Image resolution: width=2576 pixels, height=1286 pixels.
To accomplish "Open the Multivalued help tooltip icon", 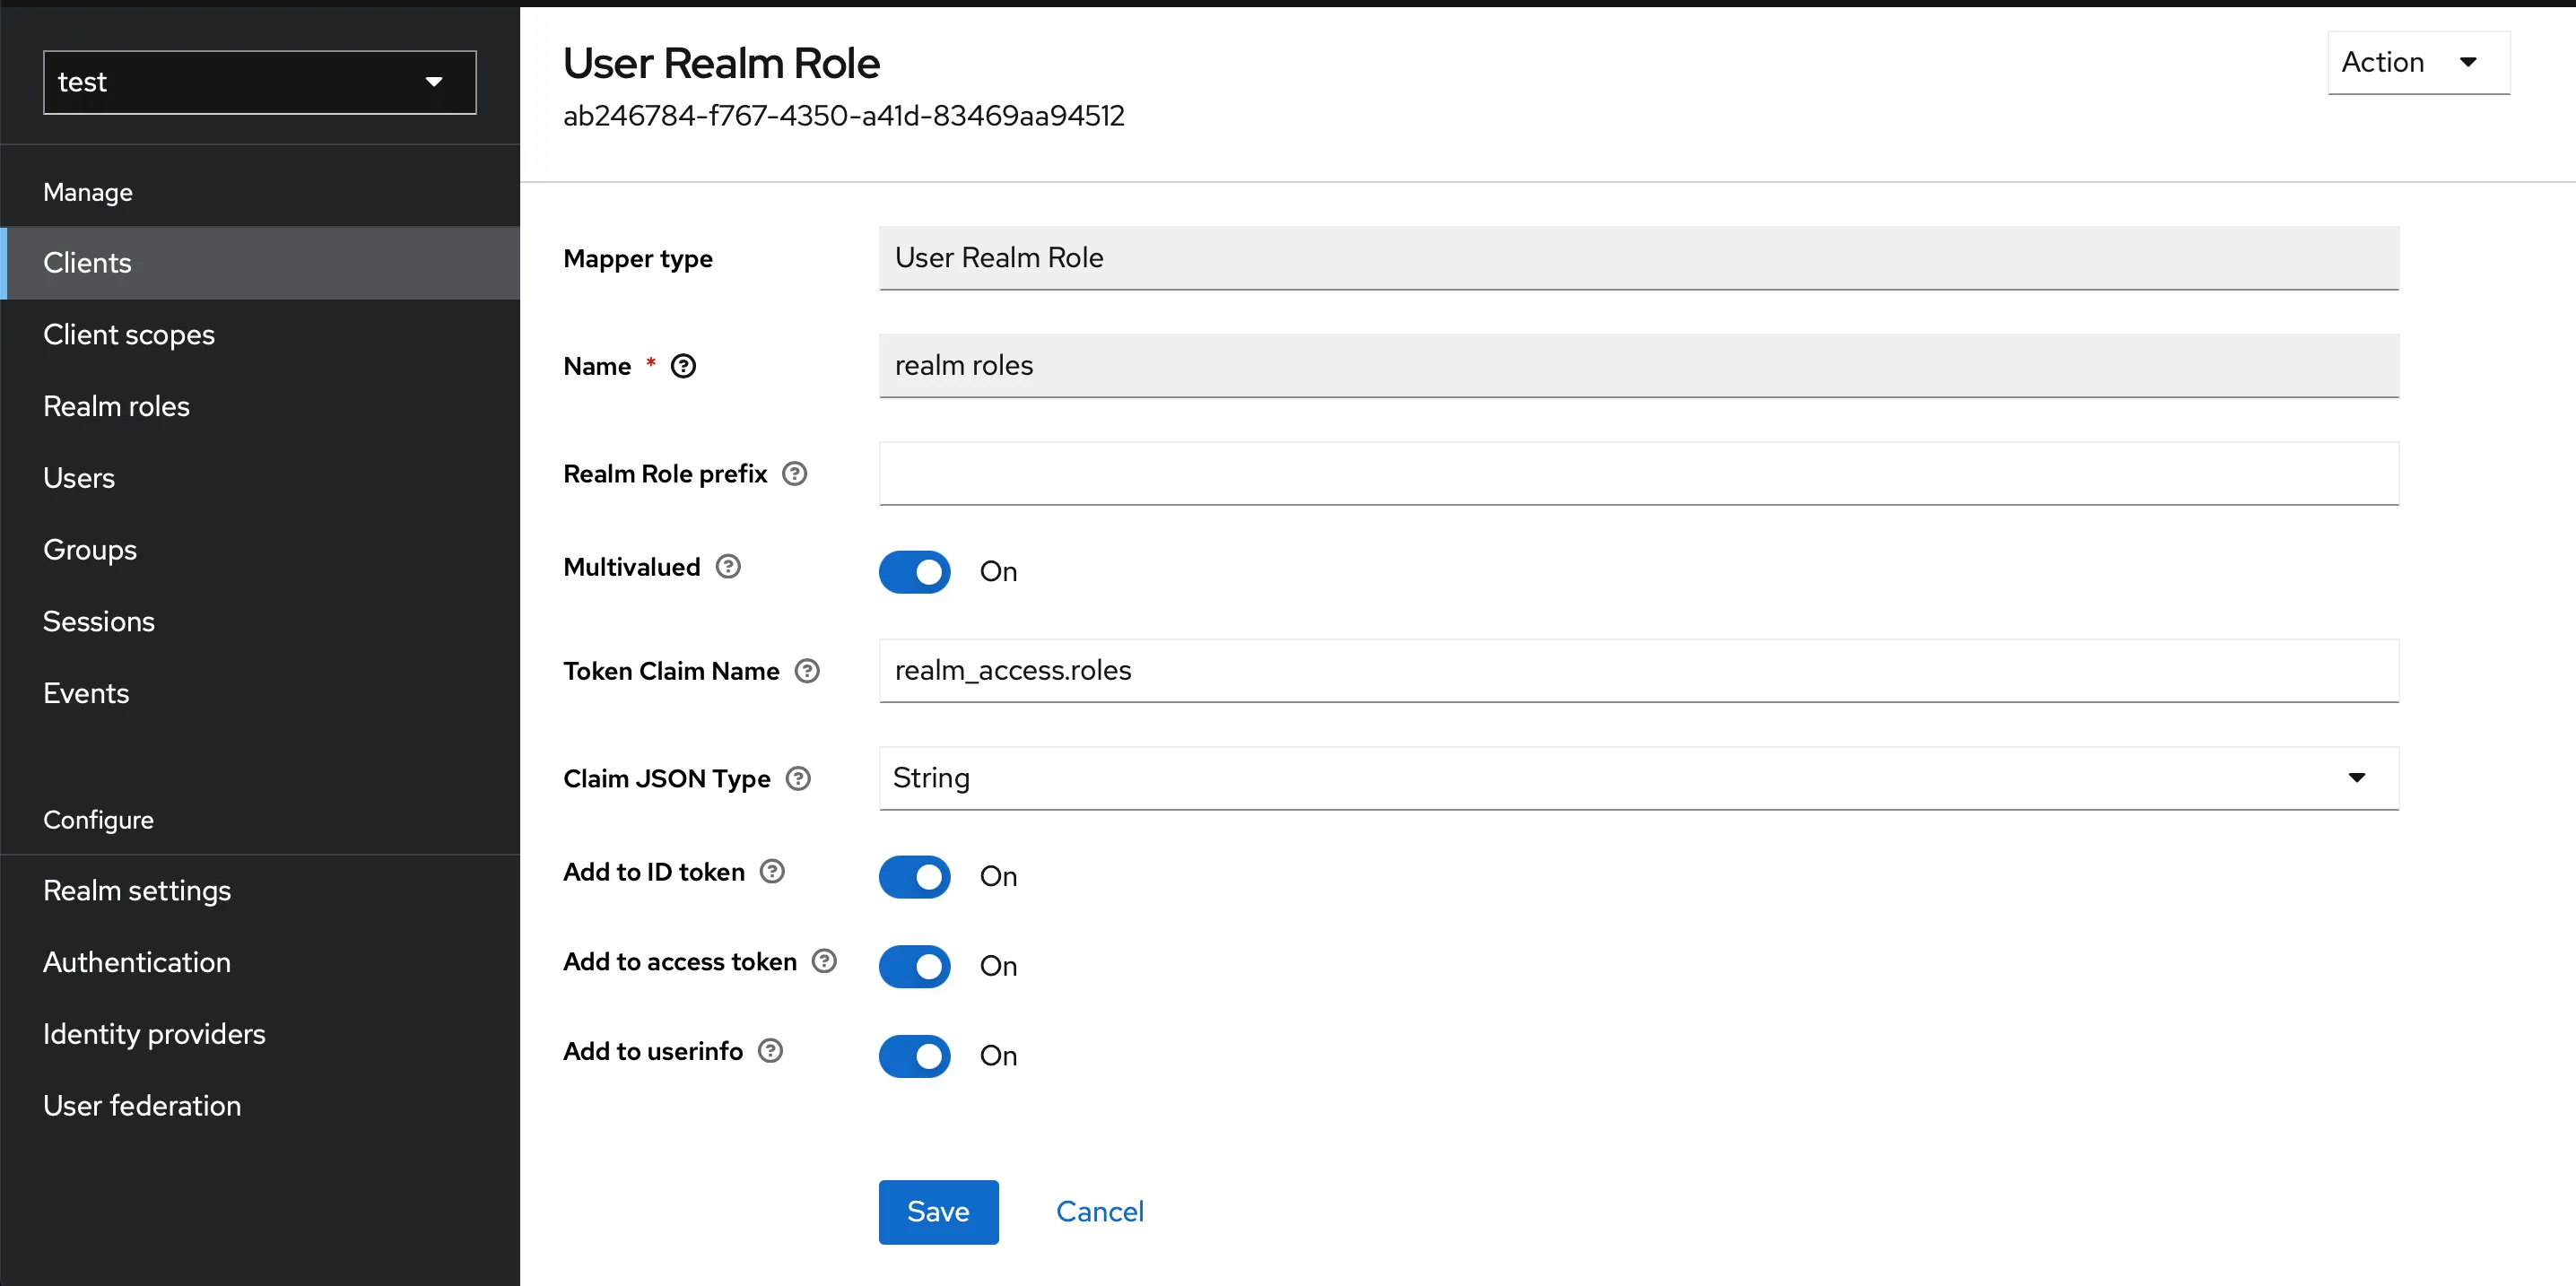I will [728, 567].
